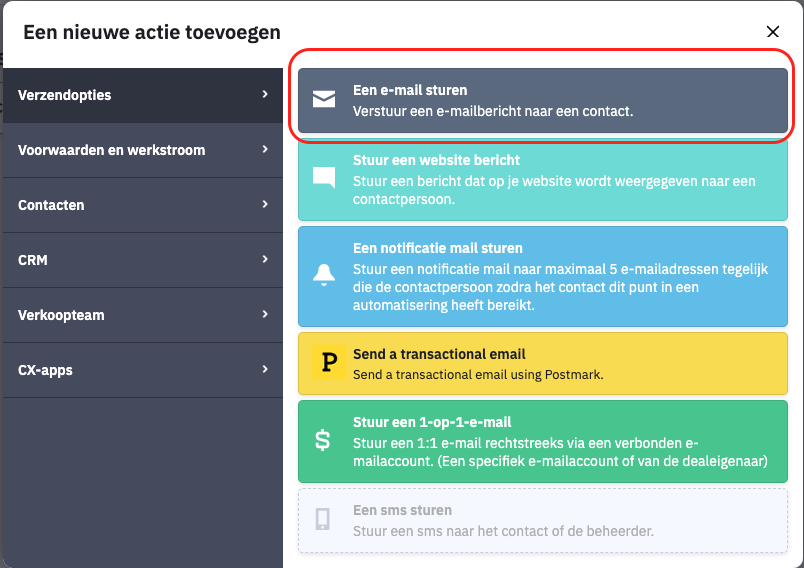Click the envelope icon for sending email
804x568 pixels.
click(x=324, y=99)
